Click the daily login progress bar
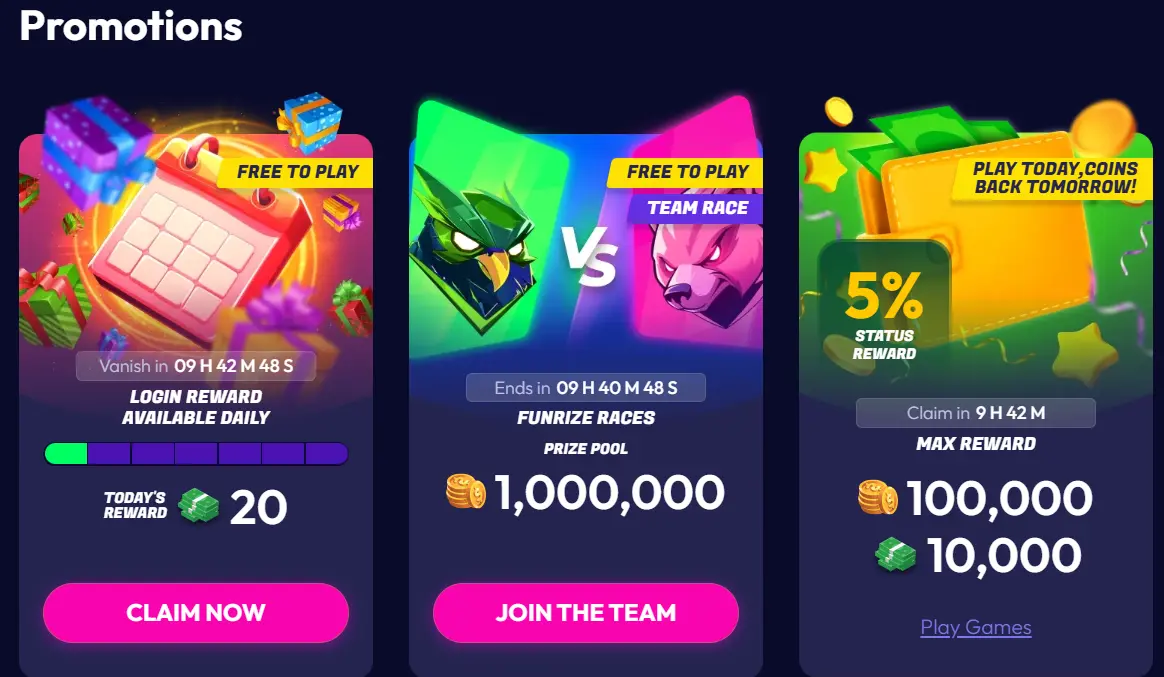This screenshot has width=1164, height=677. point(196,454)
